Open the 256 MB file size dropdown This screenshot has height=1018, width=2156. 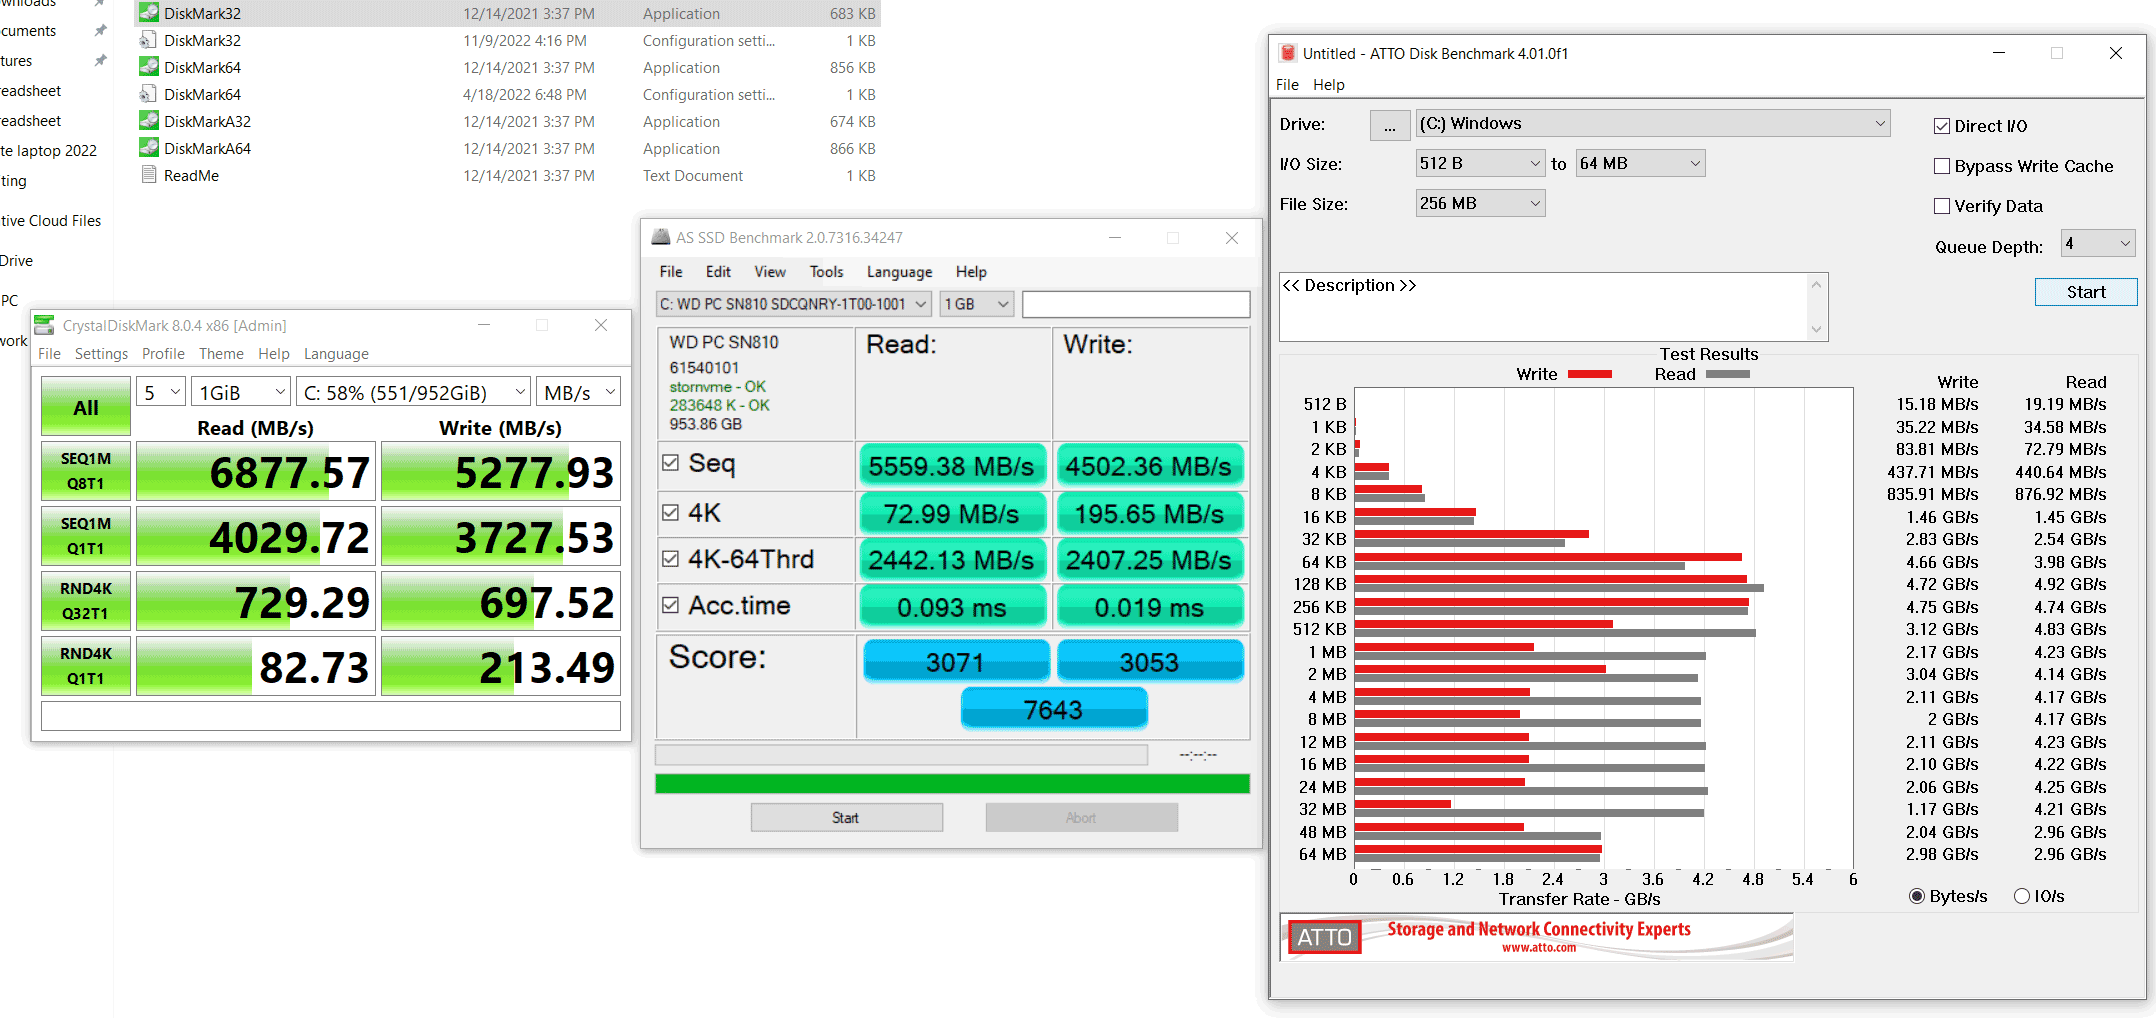[1480, 203]
